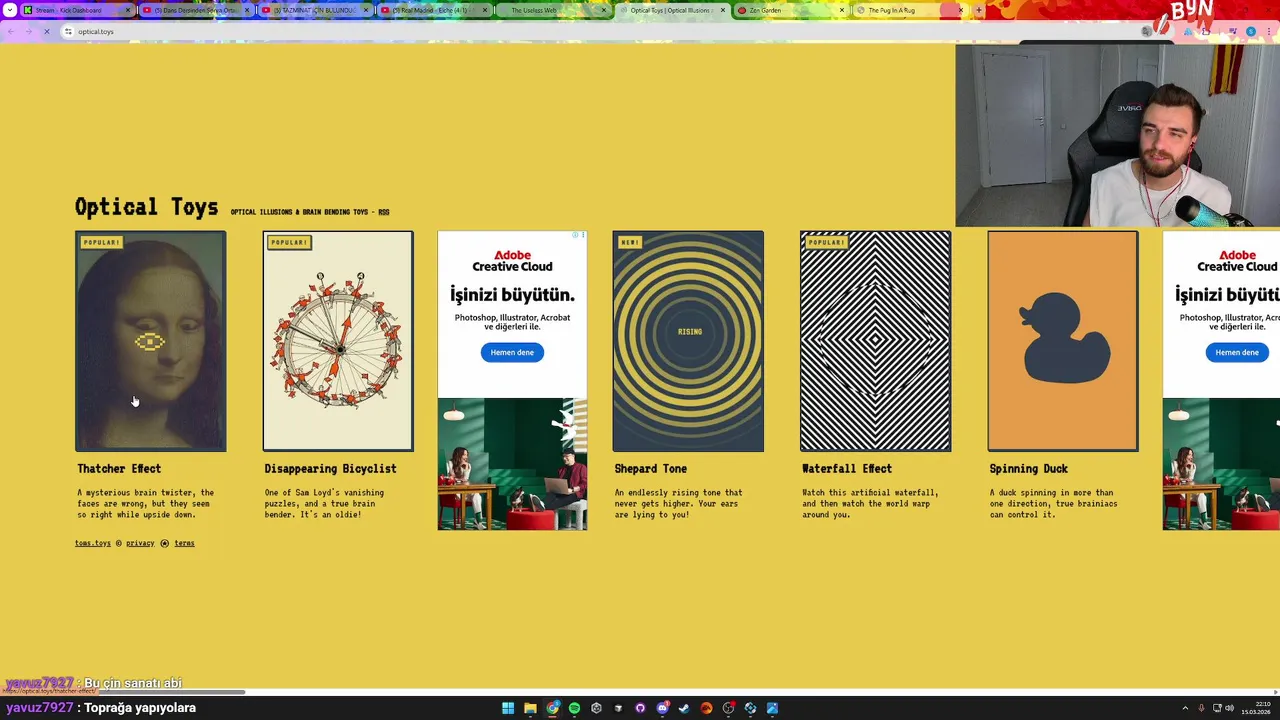This screenshot has height=720, width=1280.
Task: Open the Chrome profile avatar
Action: [1250, 31]
